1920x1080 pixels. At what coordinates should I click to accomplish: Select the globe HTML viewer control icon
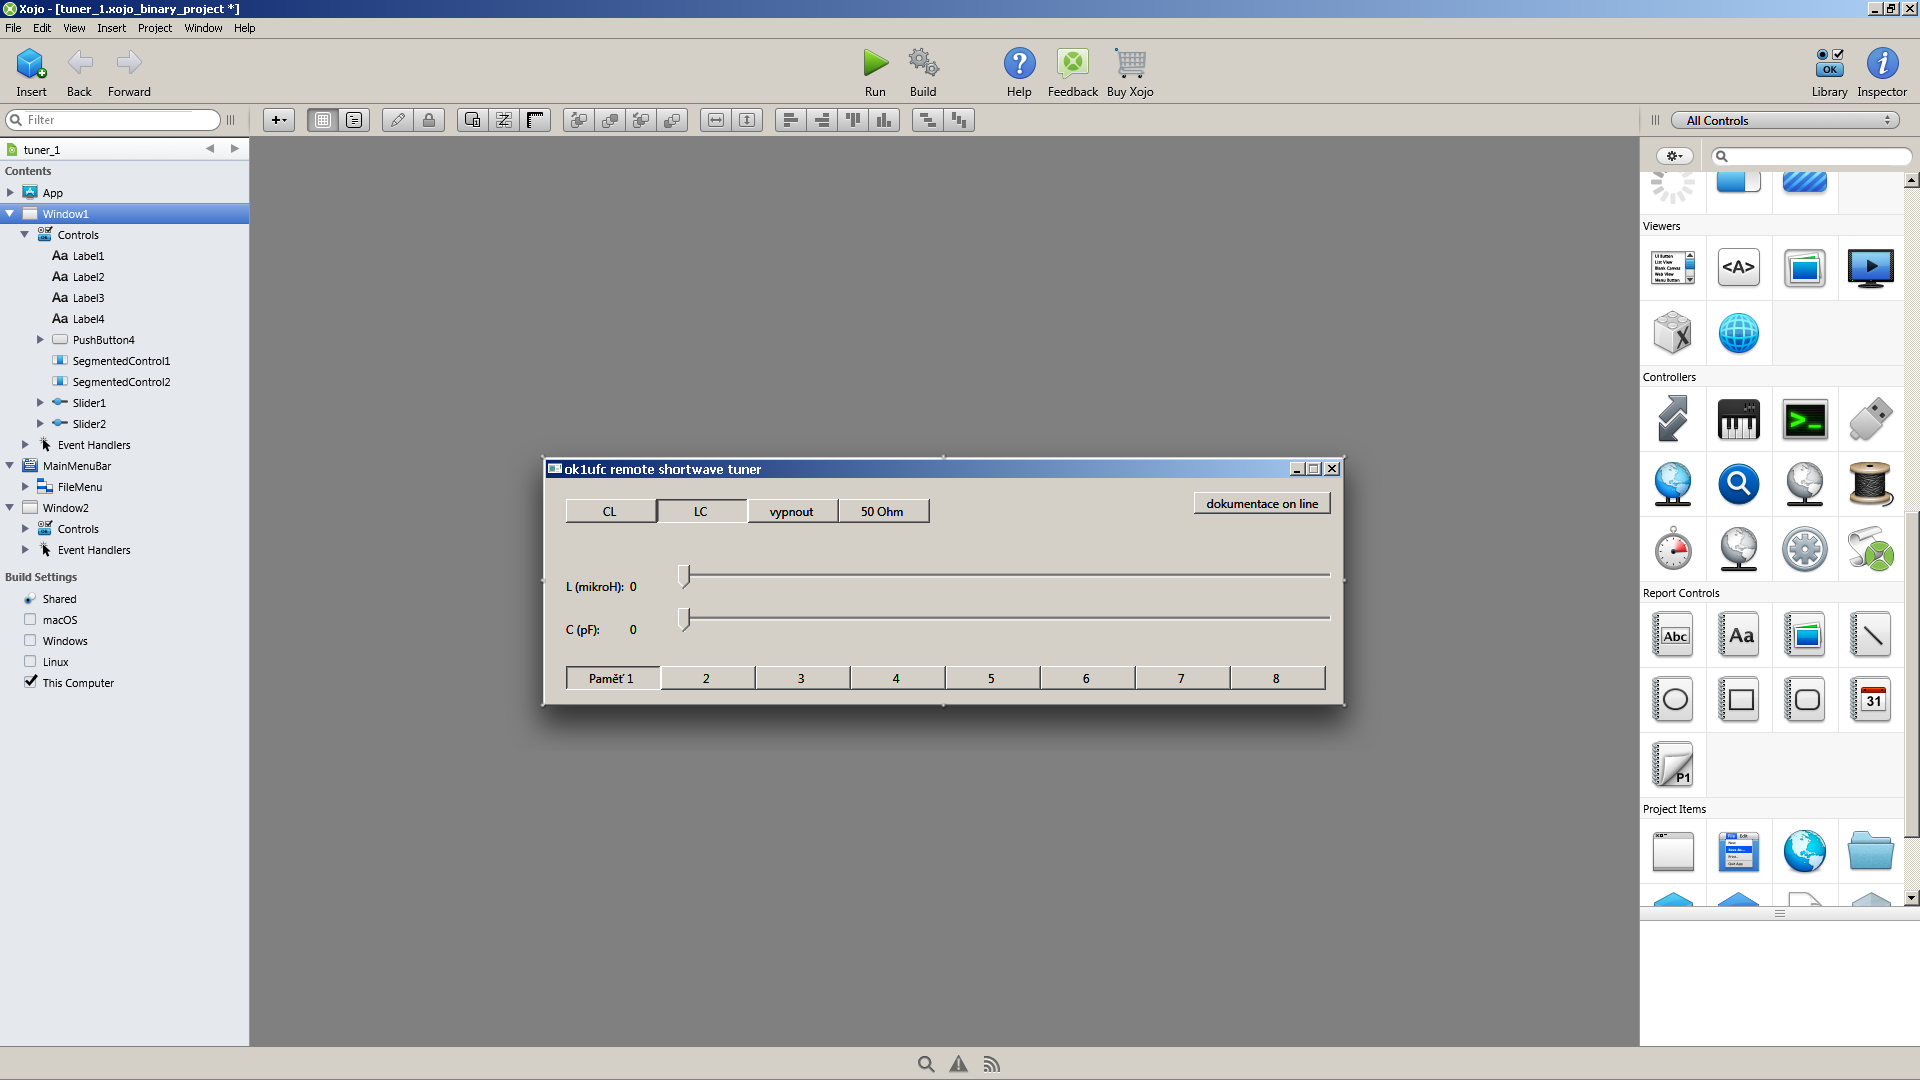click(x=1738, y=333)
